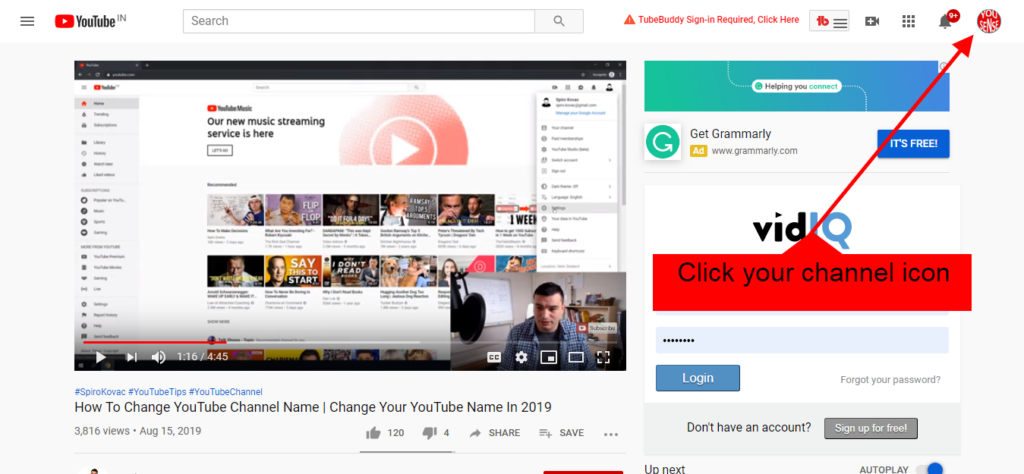Toggle closed captions CC
This screenshot has width=1024, height=474.
[x=494, y=357]
